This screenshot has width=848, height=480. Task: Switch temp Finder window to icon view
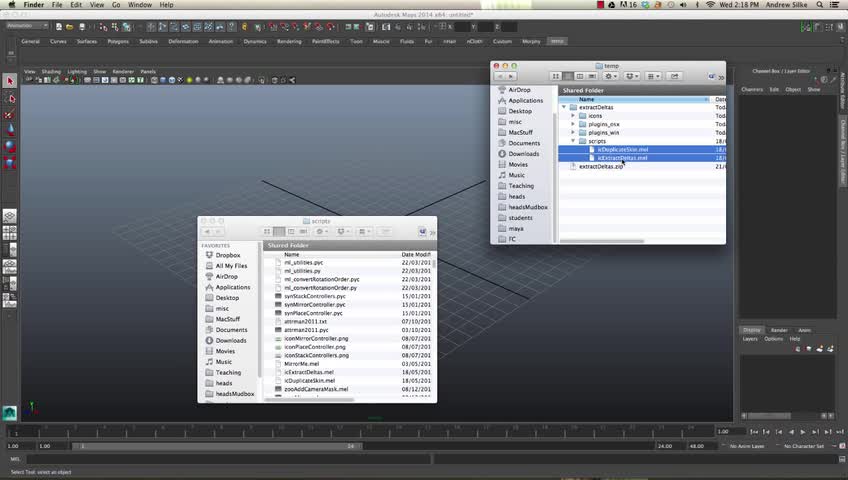555,76
